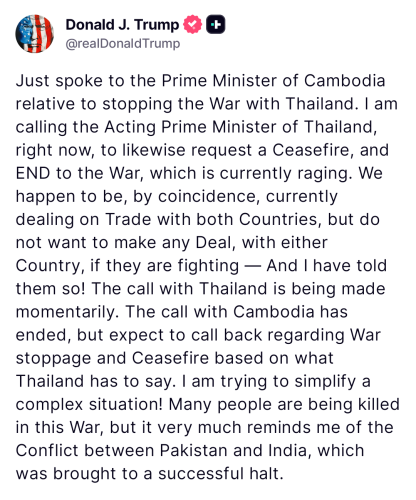Click the word "Countries" in the post

[280, 220]
